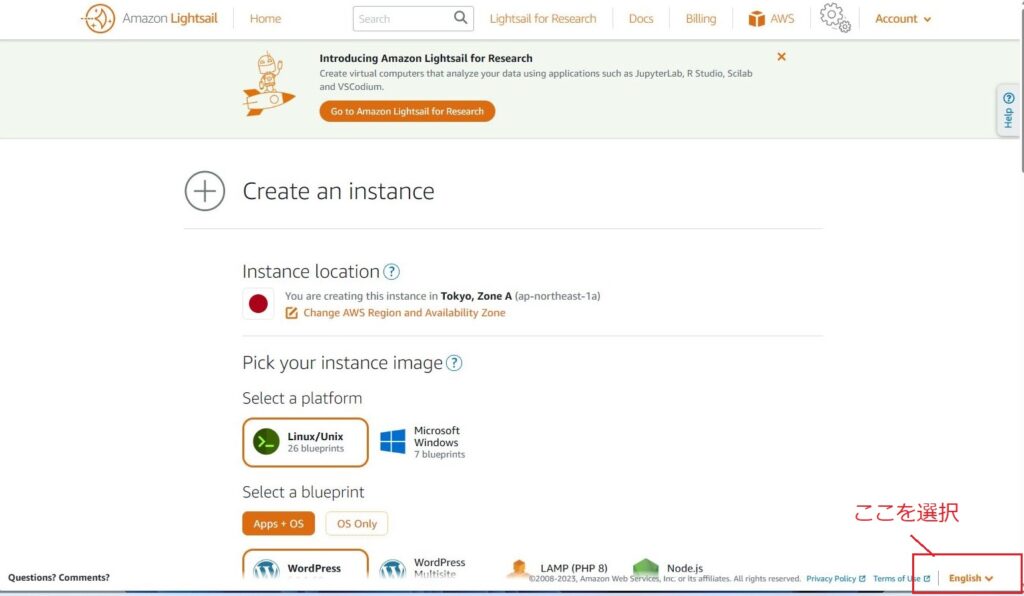Open the Account dropdown menu
Screen dimensions: 1024x596
point(903,19)
